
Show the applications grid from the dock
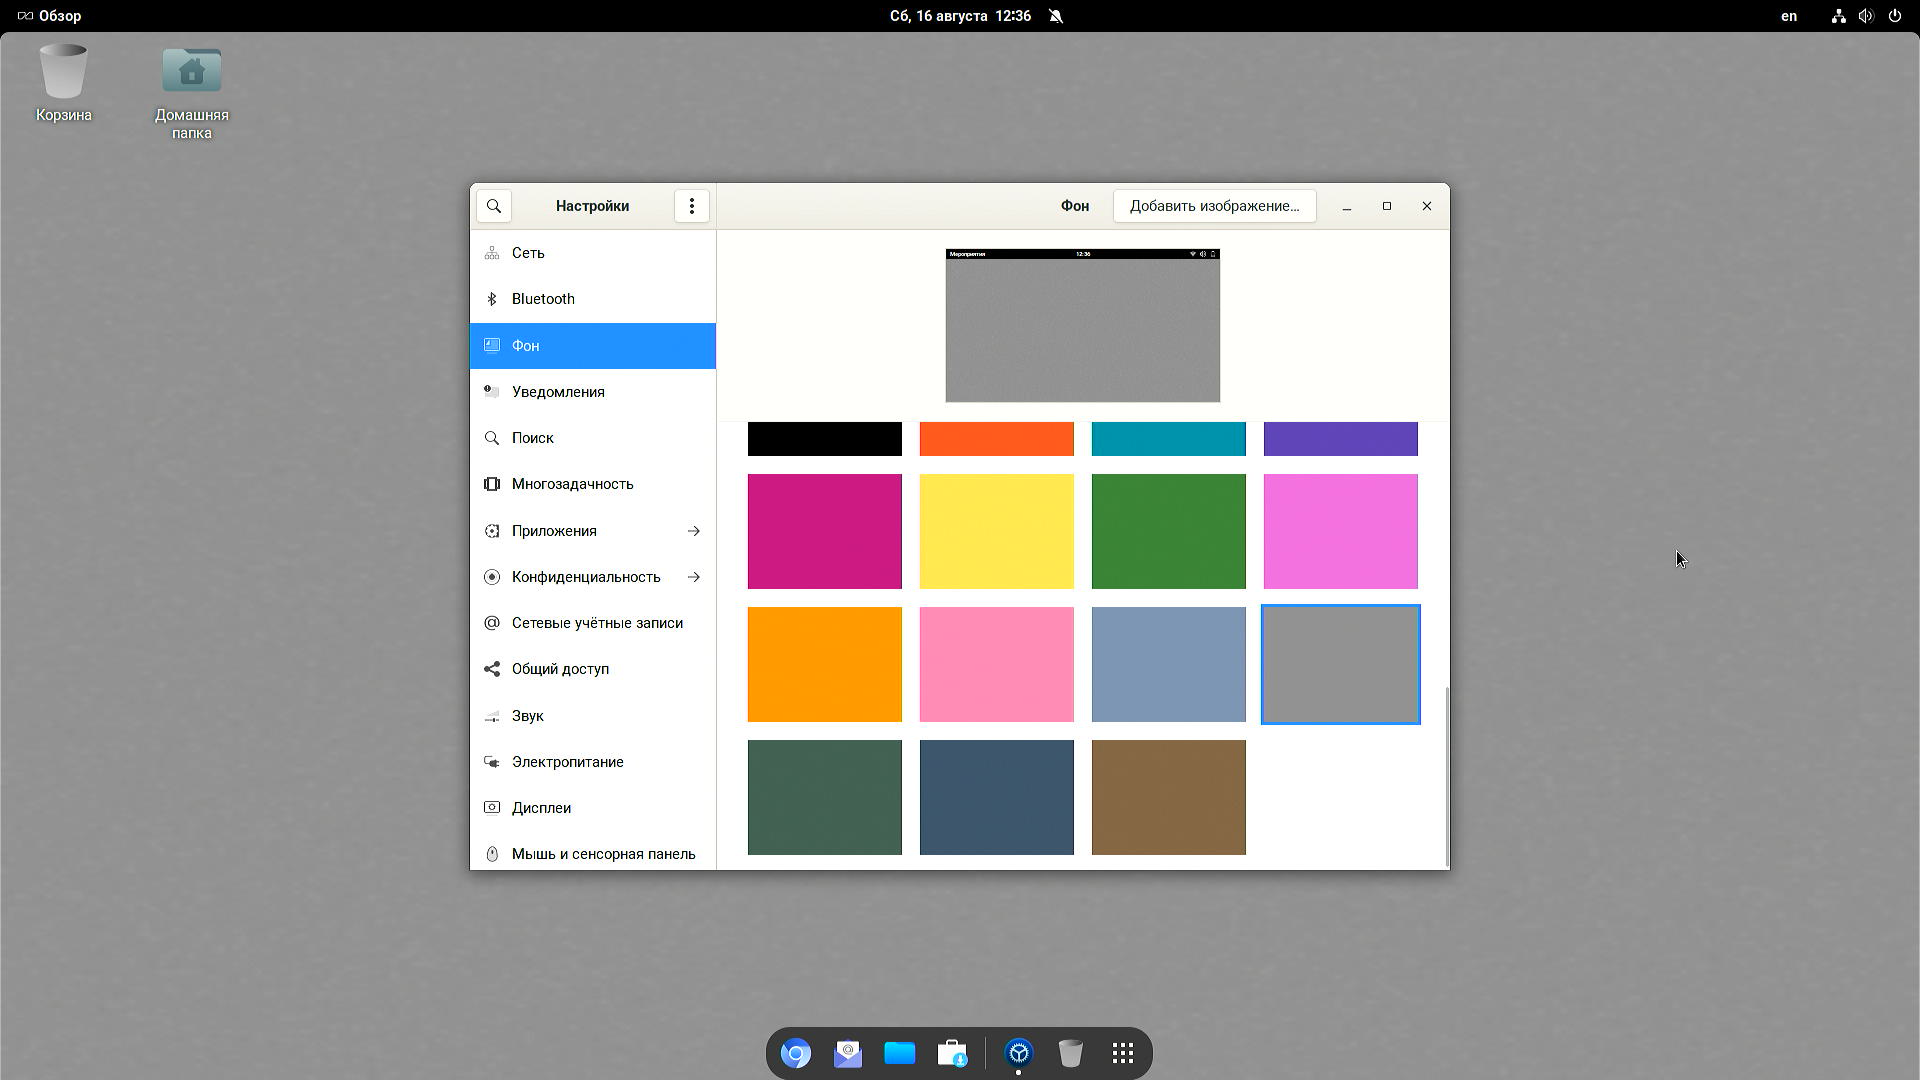point(1122,1053)
